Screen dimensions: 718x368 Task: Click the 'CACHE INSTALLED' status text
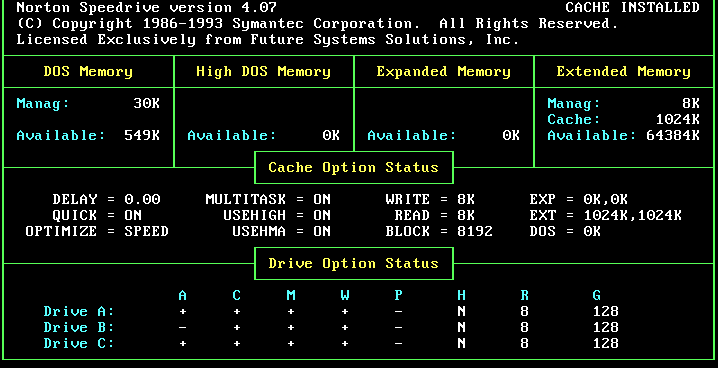pyautogui.click(x=632, y=8)
